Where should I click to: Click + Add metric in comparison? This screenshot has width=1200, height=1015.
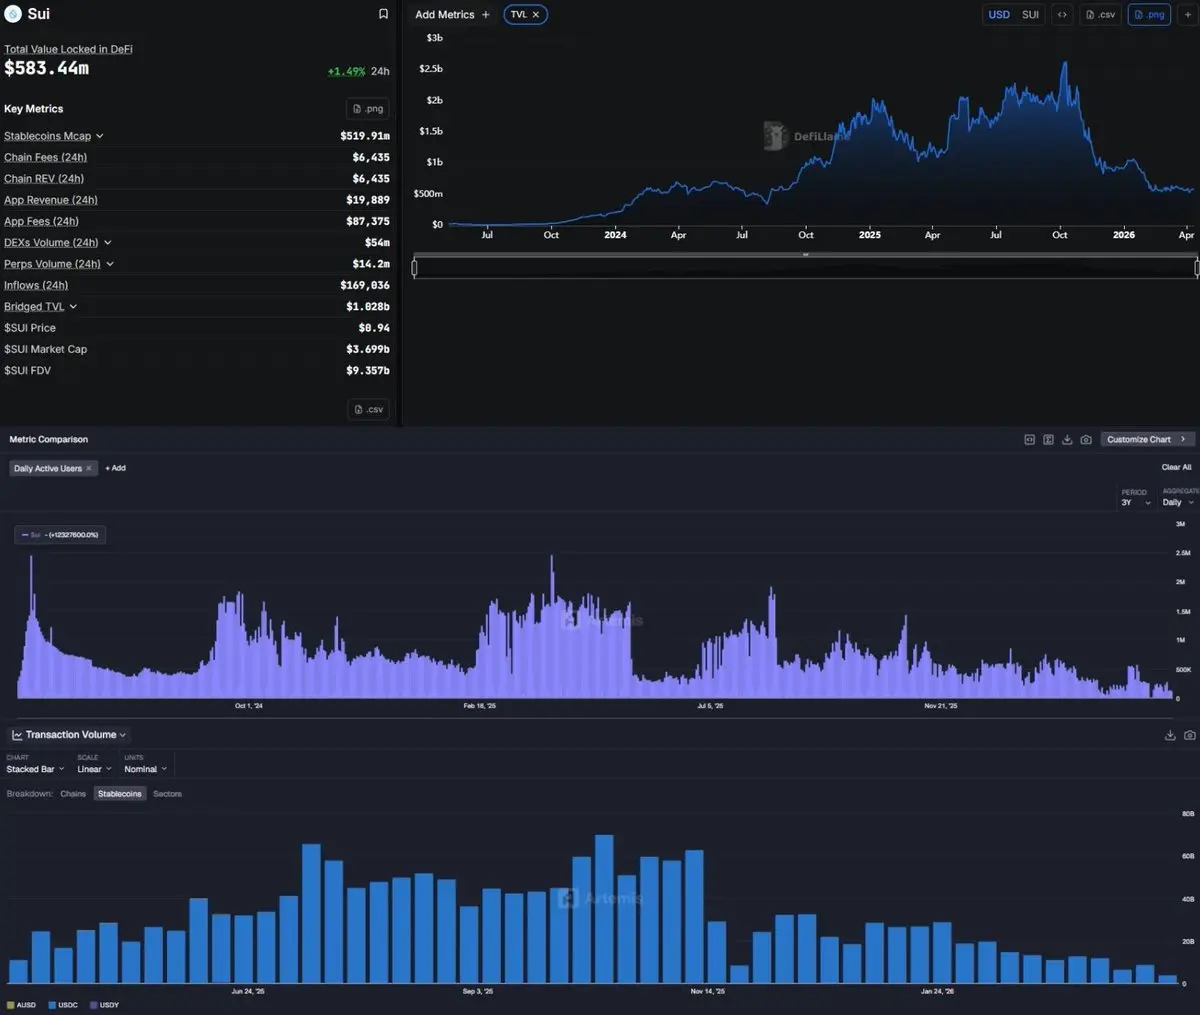(115, 468)
